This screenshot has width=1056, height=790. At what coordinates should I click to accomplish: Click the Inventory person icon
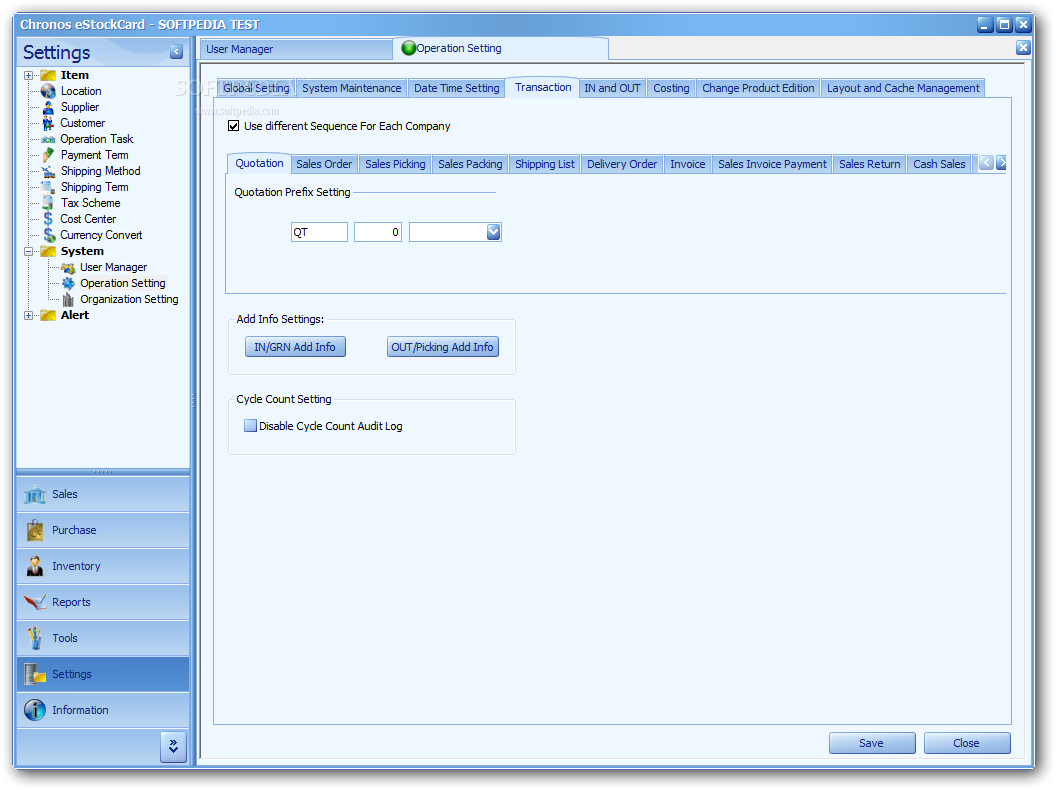(x=34, y=566)
